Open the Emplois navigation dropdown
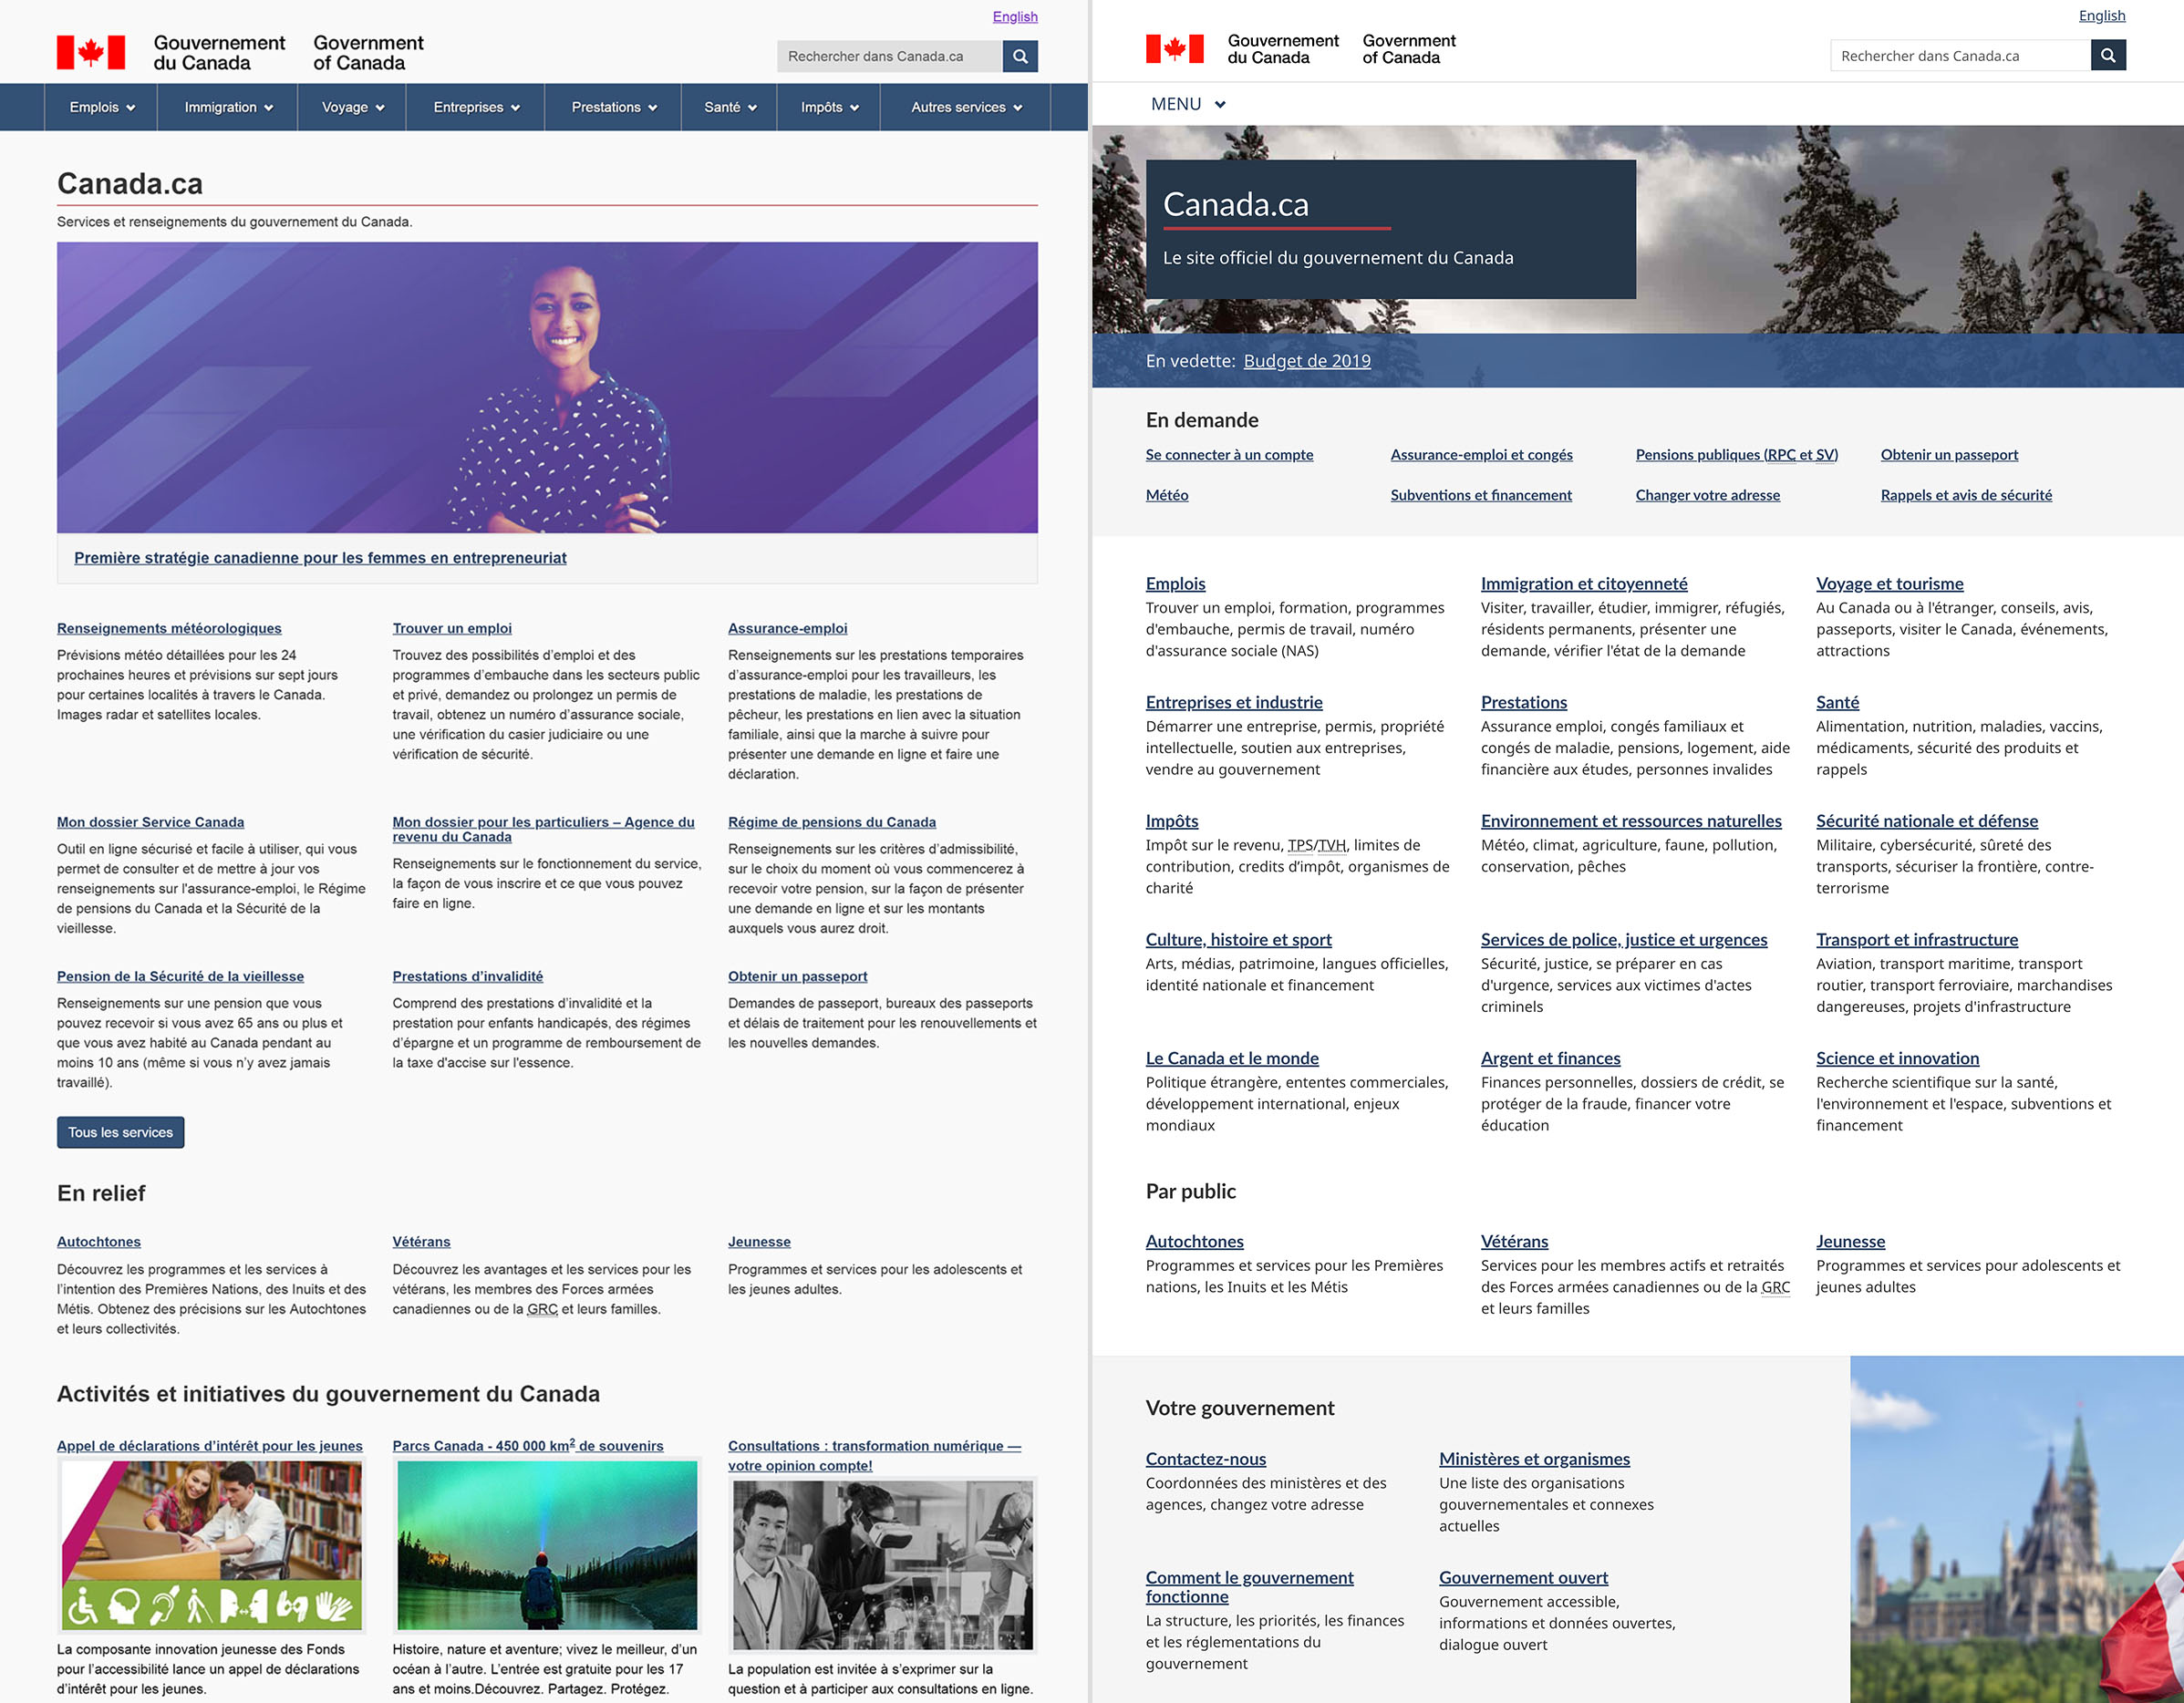2184x1703 pixels. coord(102,107)
